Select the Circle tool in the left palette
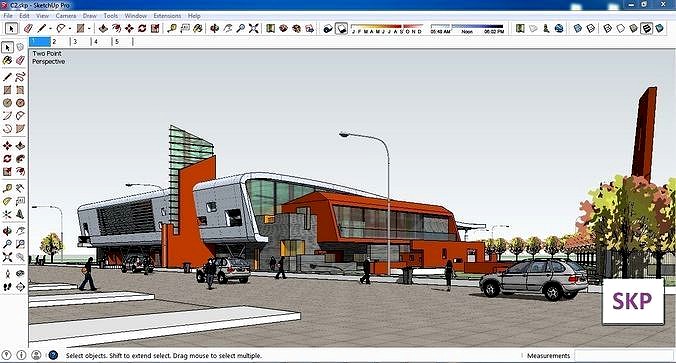Screen dimensions: 676x363 7,103
